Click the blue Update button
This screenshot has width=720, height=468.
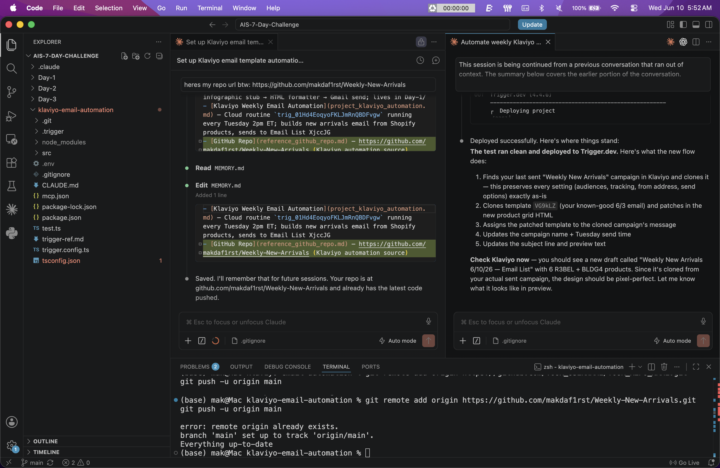click(x=532, y=25)
